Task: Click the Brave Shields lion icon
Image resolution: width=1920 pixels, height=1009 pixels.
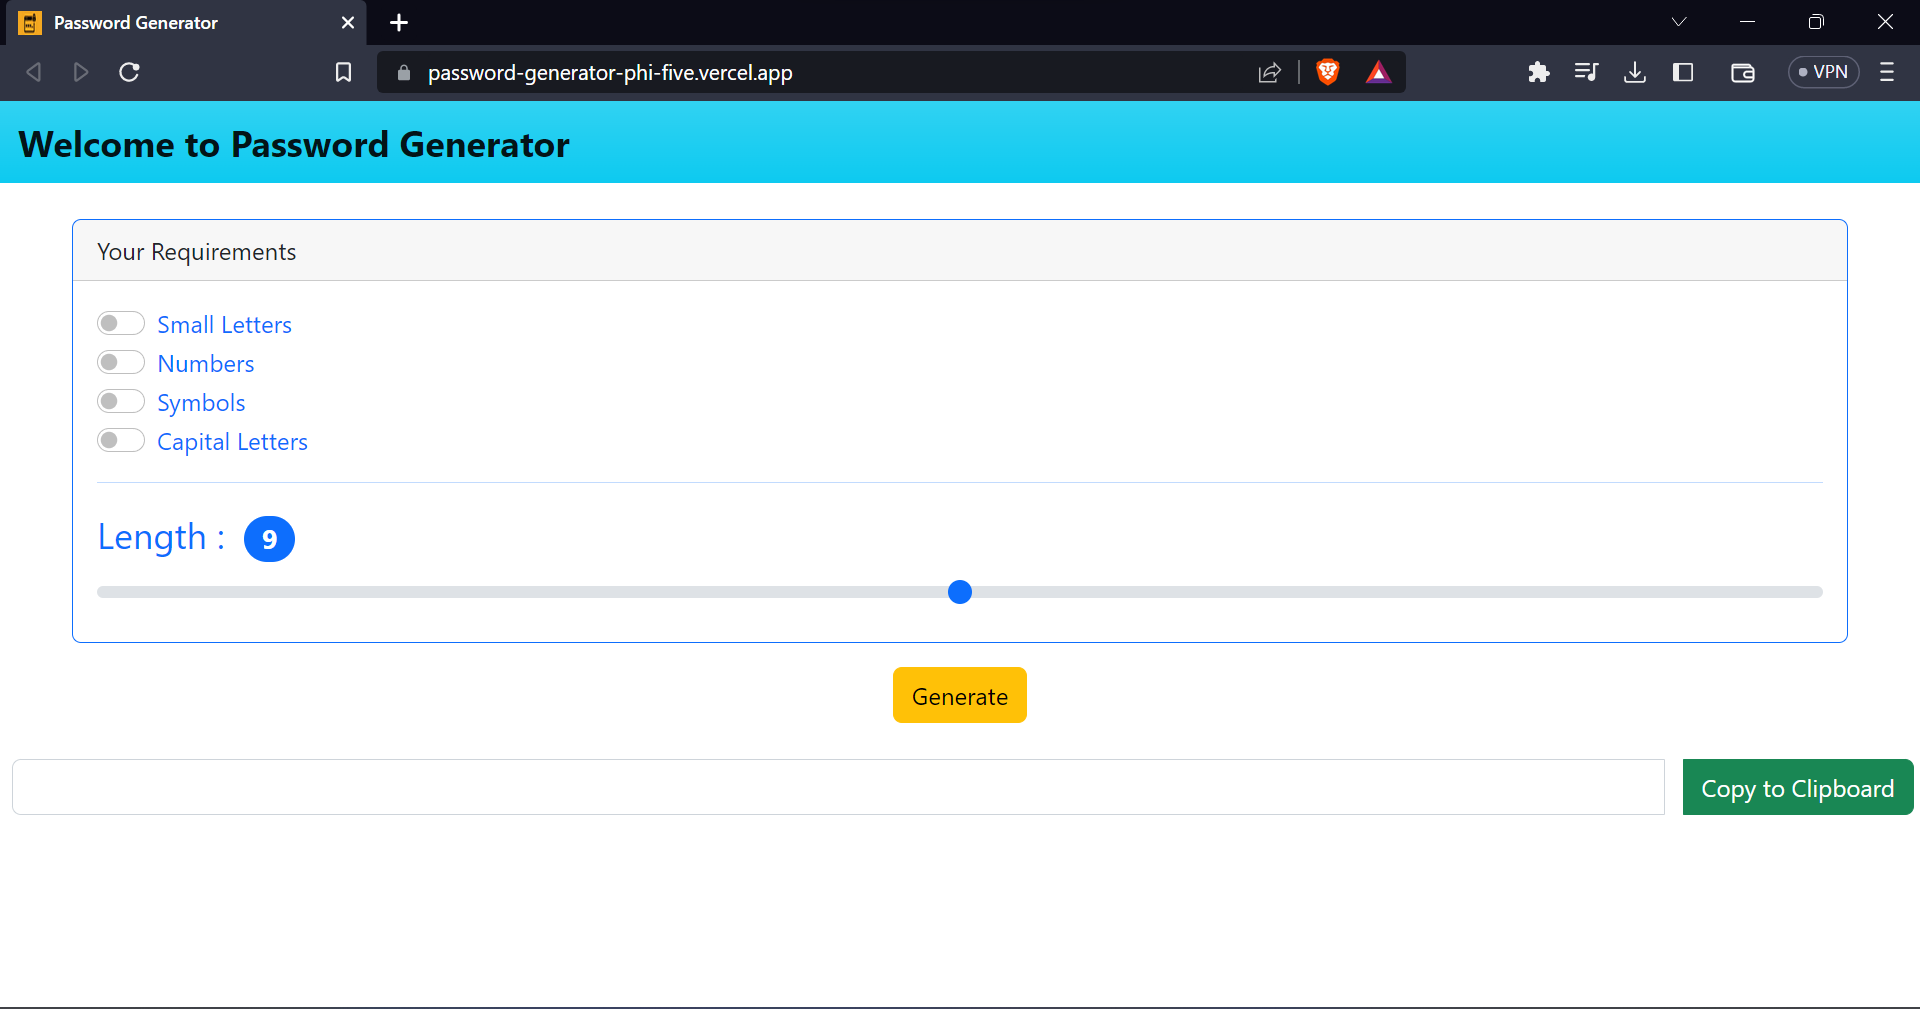Action: point(1327,72)
